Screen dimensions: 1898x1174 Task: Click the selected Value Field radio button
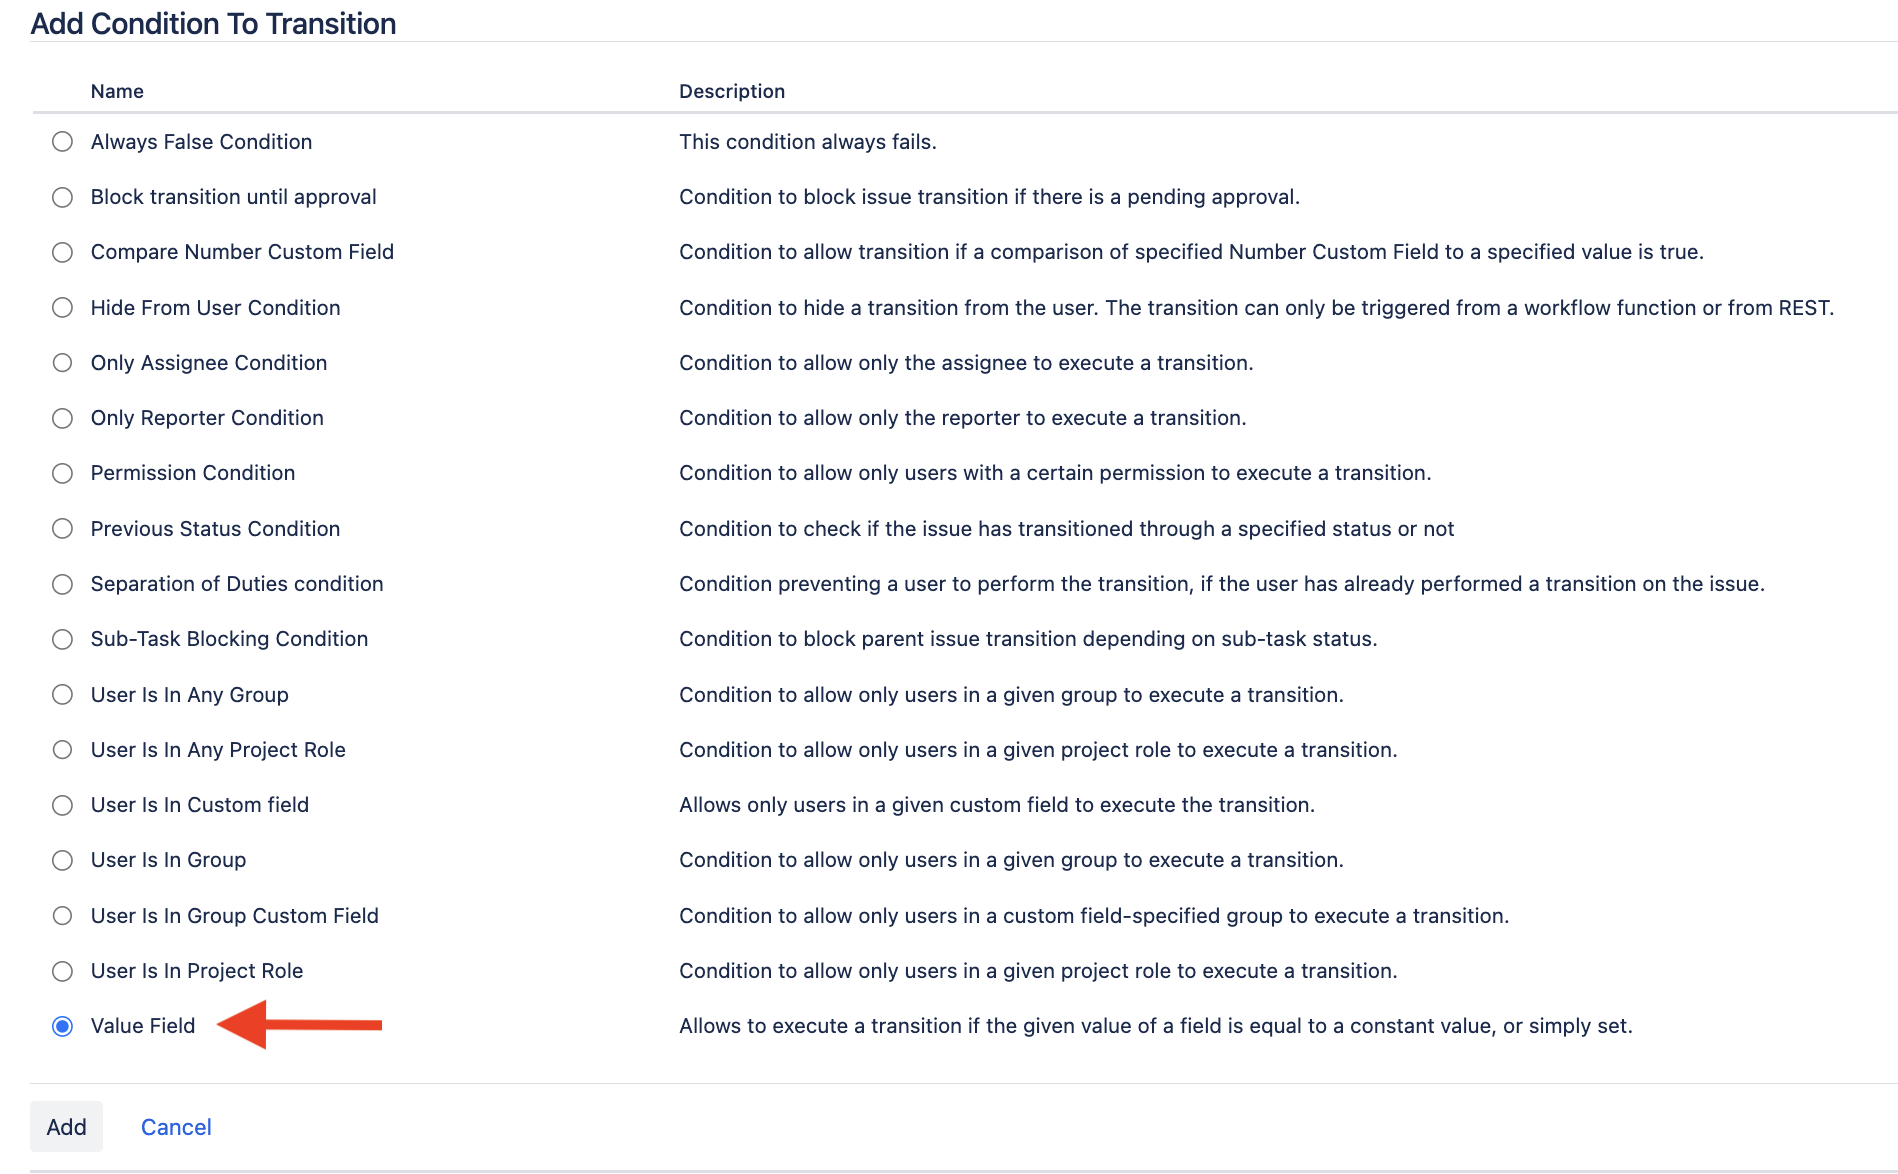click(62, 1026)
